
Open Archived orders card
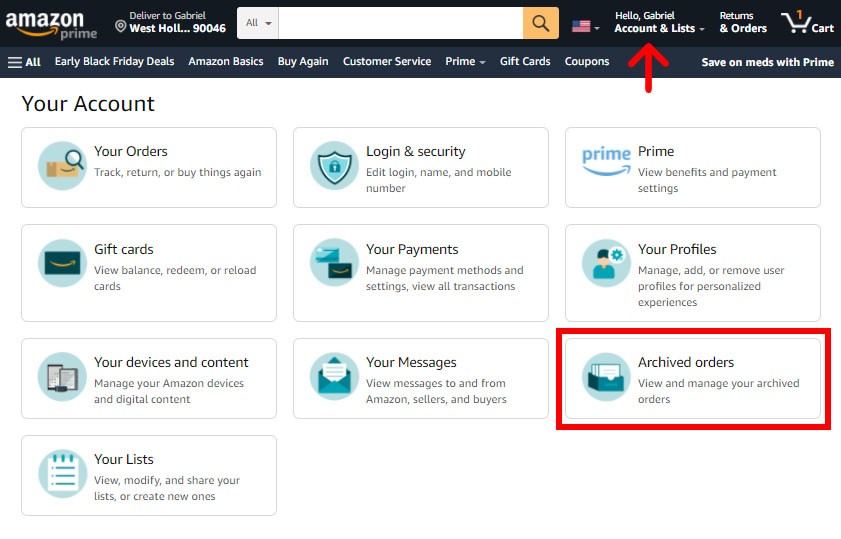pos(693,379)
